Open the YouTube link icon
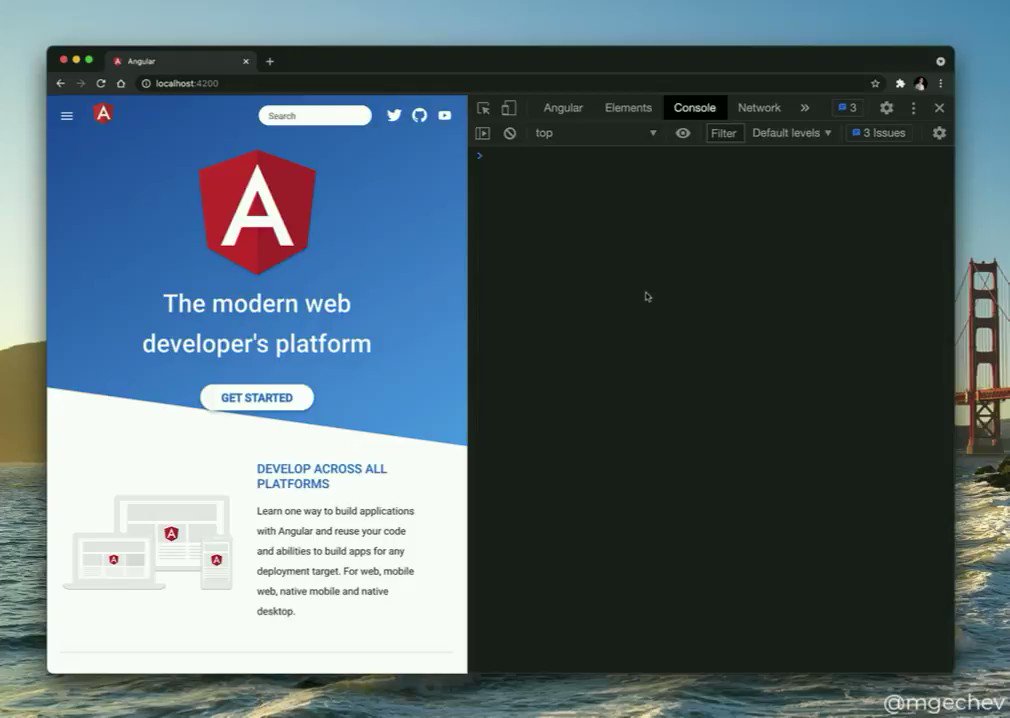1010x718 pixels. tap(444, 115)
